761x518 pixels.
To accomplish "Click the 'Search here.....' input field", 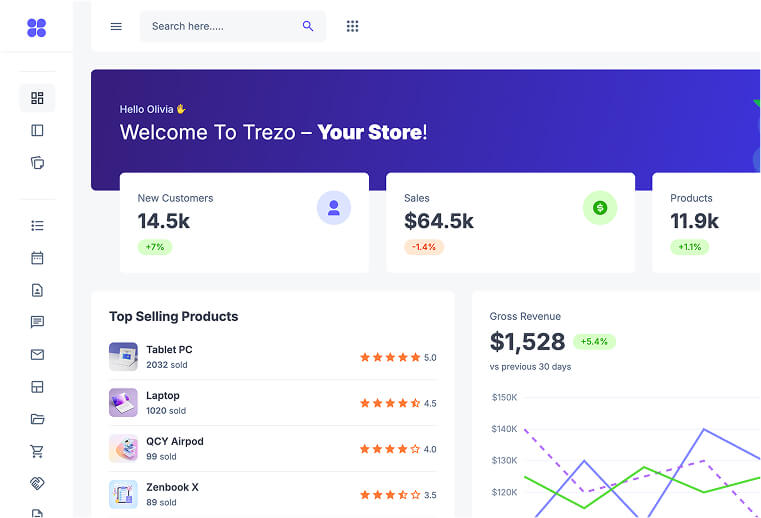I will click(x=220, y=26).
